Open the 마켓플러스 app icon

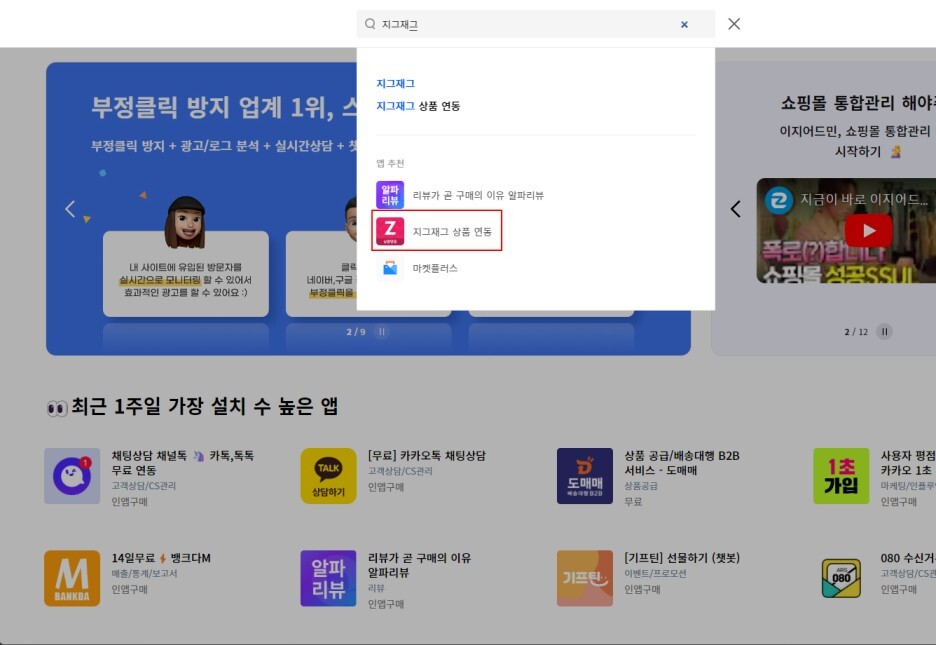tap(390, 268)
